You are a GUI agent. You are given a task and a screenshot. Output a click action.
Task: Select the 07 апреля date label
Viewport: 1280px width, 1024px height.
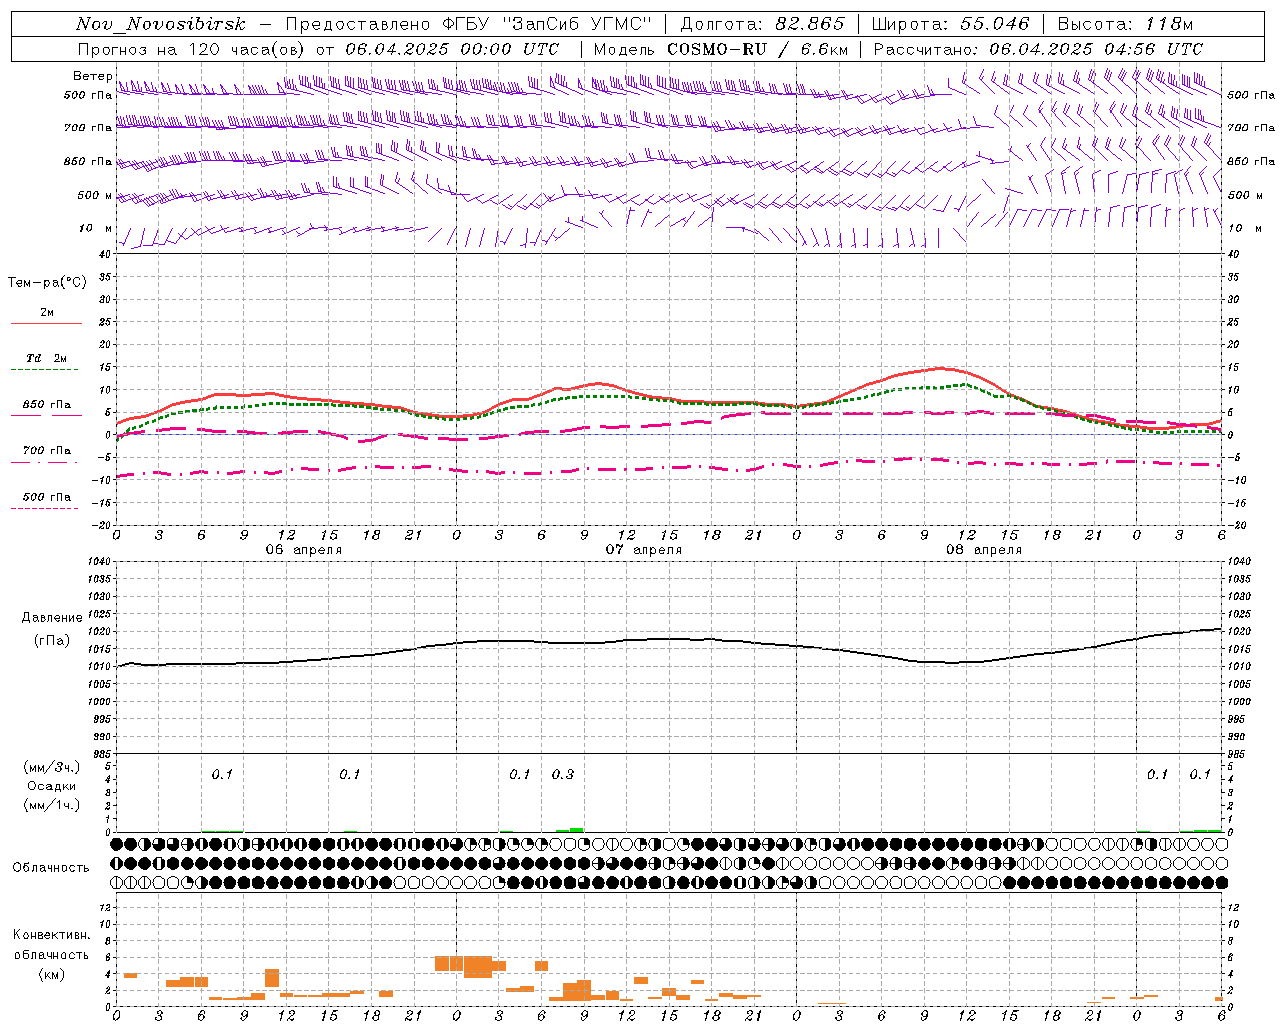644,550
